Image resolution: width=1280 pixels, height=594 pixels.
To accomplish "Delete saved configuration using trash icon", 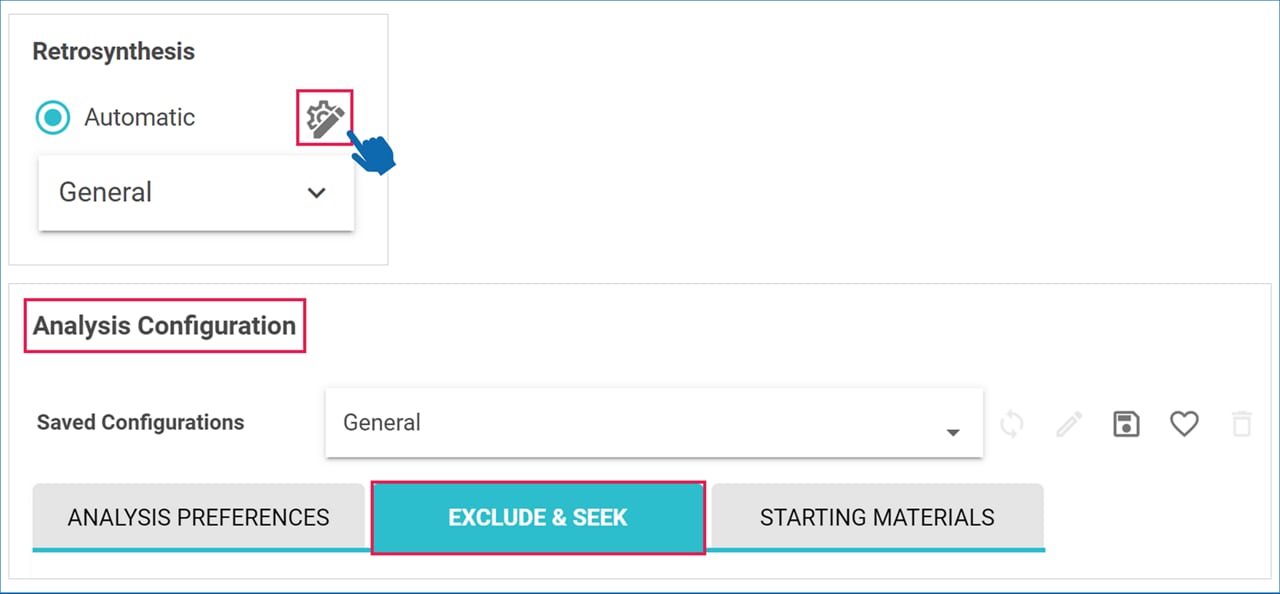I will [x=1241, y=424].
